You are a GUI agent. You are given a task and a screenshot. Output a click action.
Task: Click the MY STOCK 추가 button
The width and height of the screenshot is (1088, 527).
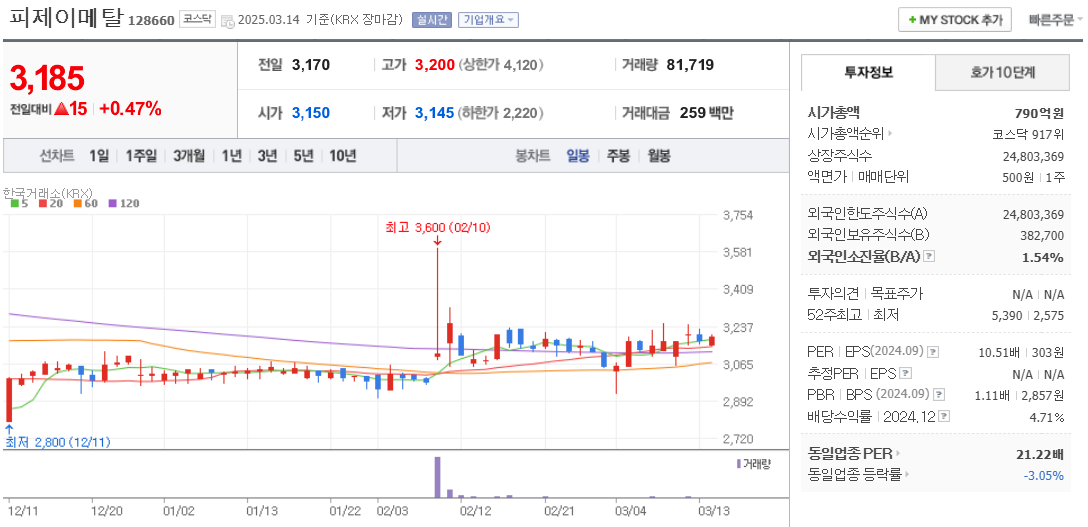click(x=955, y=20)
